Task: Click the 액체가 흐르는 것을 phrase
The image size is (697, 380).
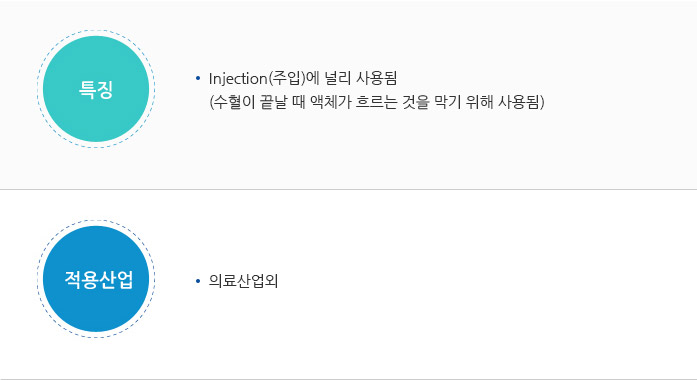Action: [x=370, y=102]
